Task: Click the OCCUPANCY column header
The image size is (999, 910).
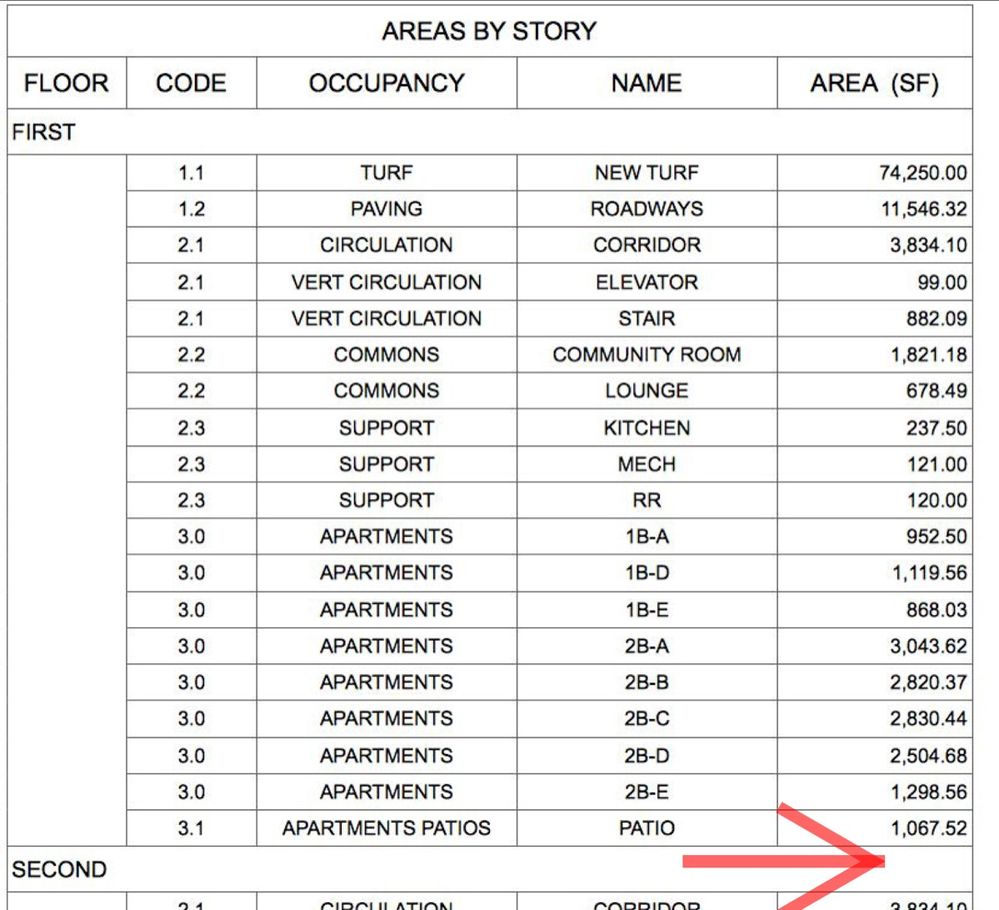Action: coord(387,83)
